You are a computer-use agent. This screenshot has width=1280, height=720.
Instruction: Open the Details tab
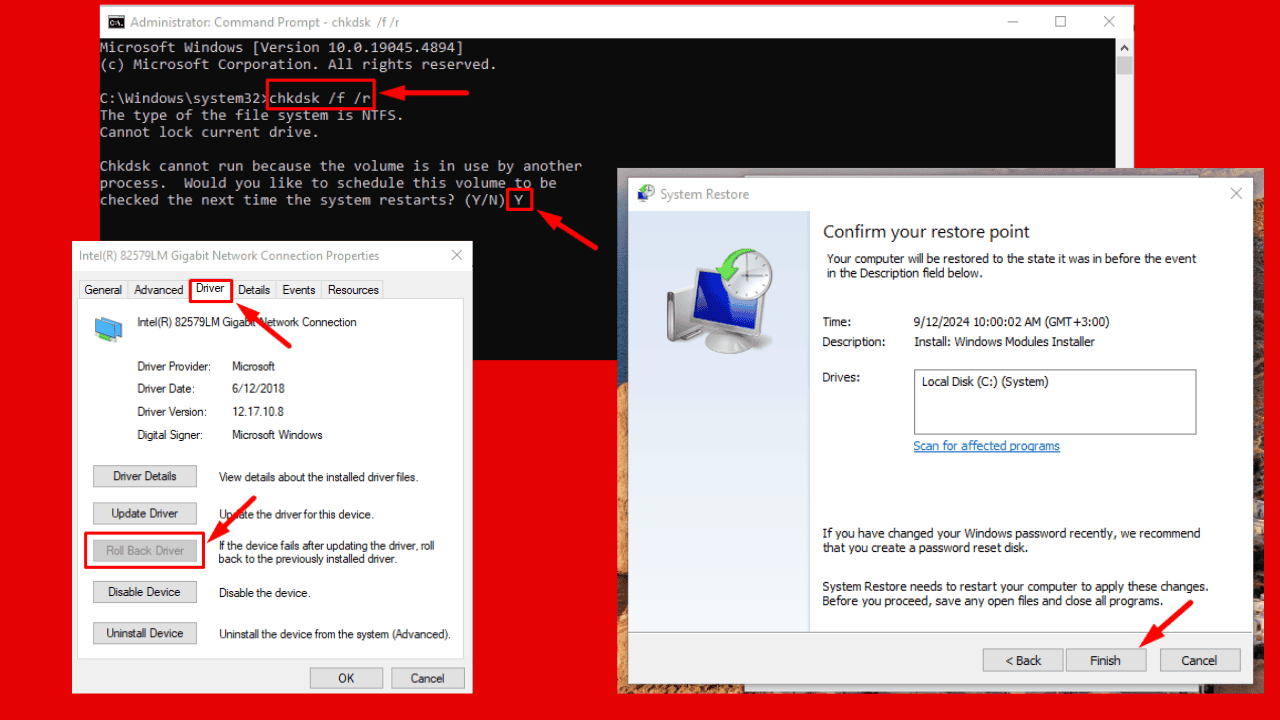pos(253,289)
